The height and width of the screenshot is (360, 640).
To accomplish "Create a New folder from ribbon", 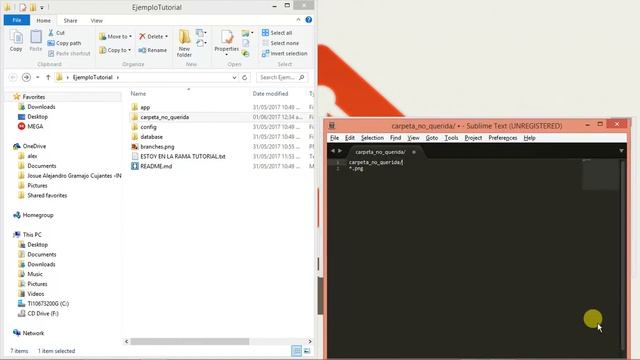I will (184, 43).
